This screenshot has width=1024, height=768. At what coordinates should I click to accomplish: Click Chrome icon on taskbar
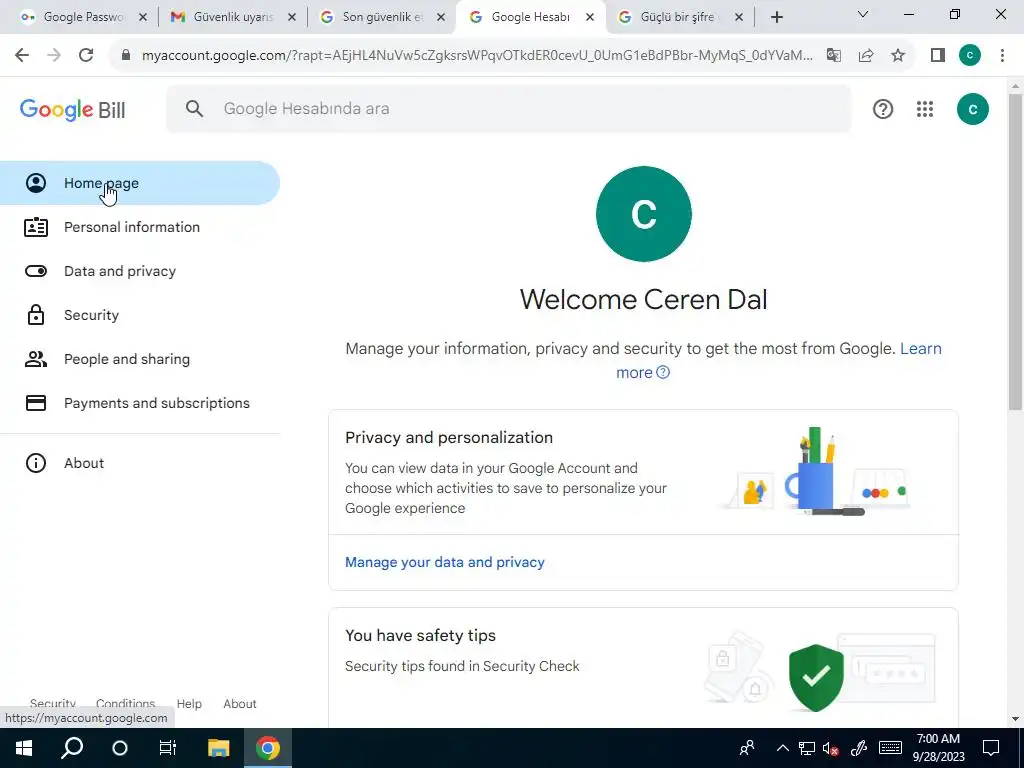click(x=268, y=748)
